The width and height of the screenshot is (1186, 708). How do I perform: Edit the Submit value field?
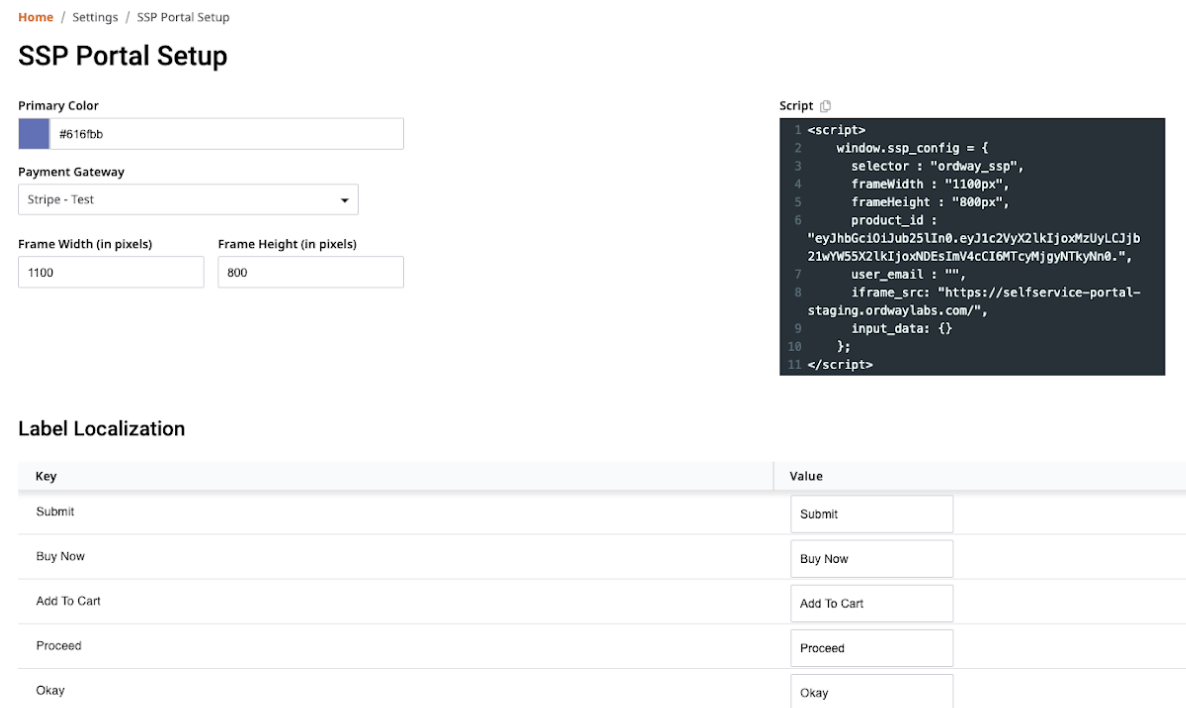(x=871, y=514)
